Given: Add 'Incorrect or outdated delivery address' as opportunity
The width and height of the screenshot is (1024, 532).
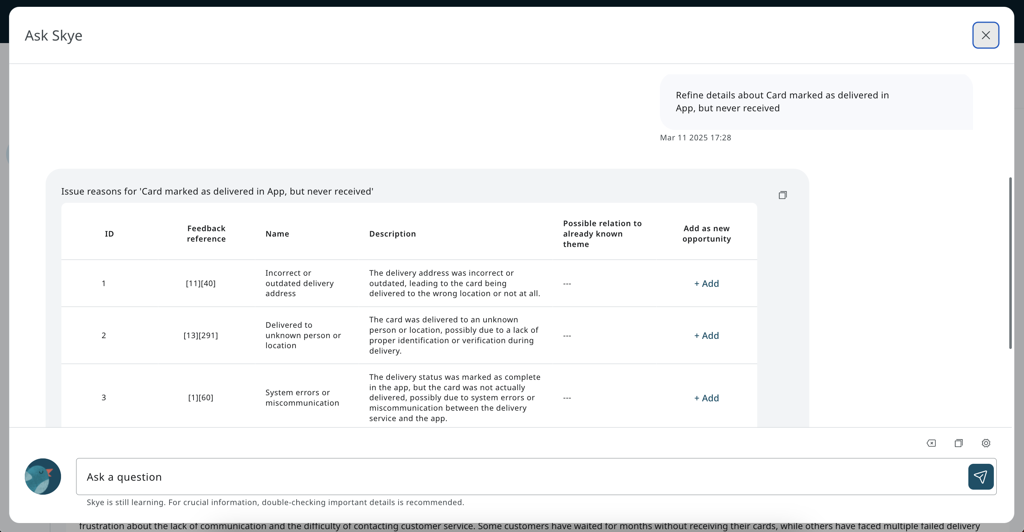Looking at the screenshot, I should (706, 284).
